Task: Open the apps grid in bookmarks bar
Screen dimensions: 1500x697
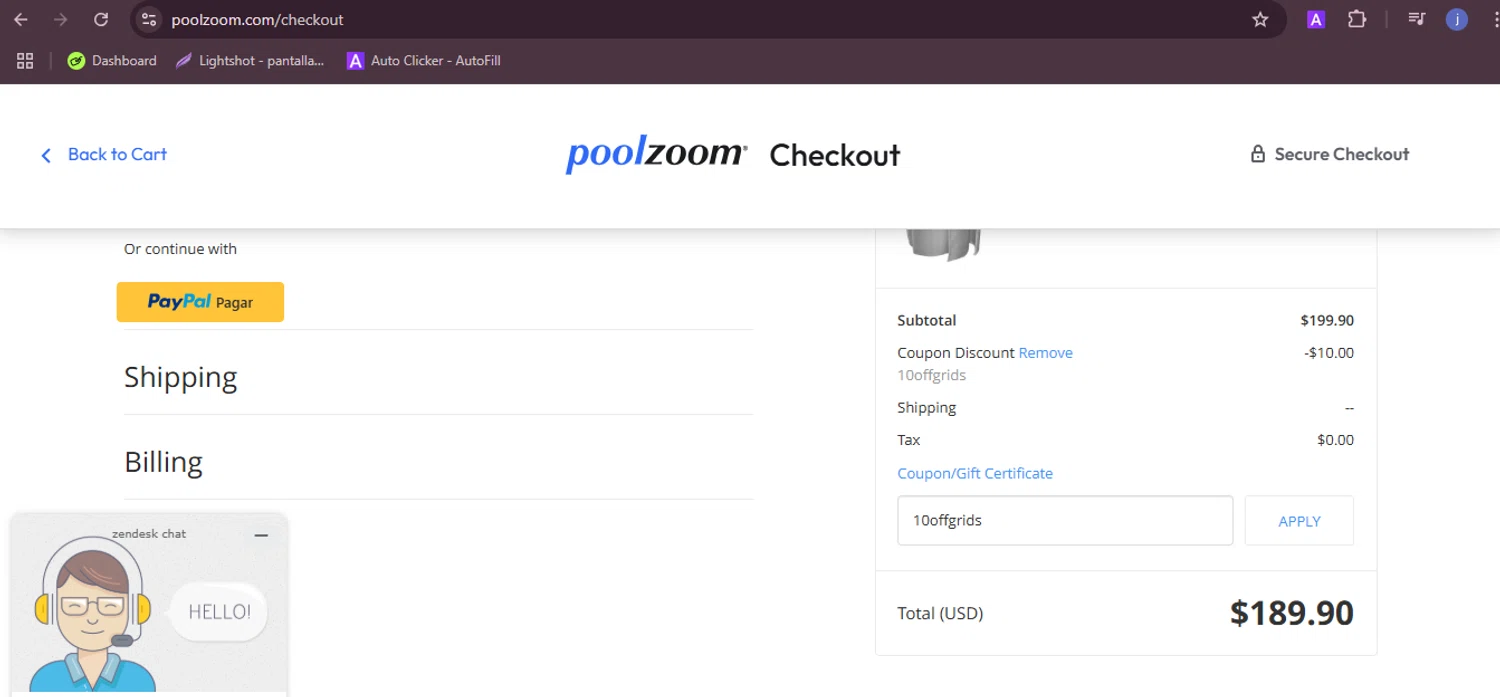Action: [25, 61]
